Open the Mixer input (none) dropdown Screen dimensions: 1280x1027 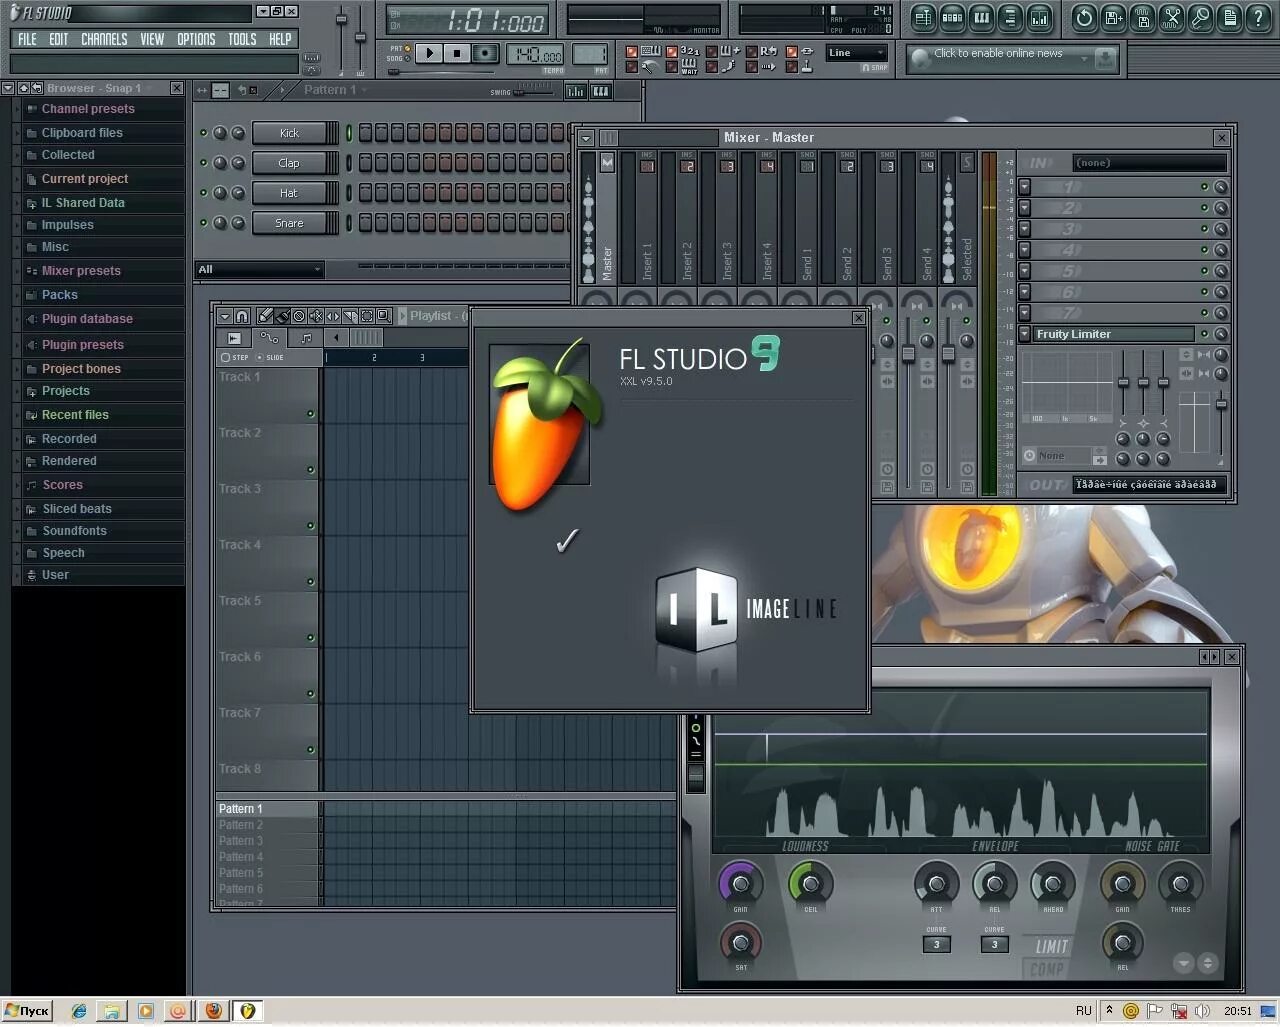[1149, 162]
